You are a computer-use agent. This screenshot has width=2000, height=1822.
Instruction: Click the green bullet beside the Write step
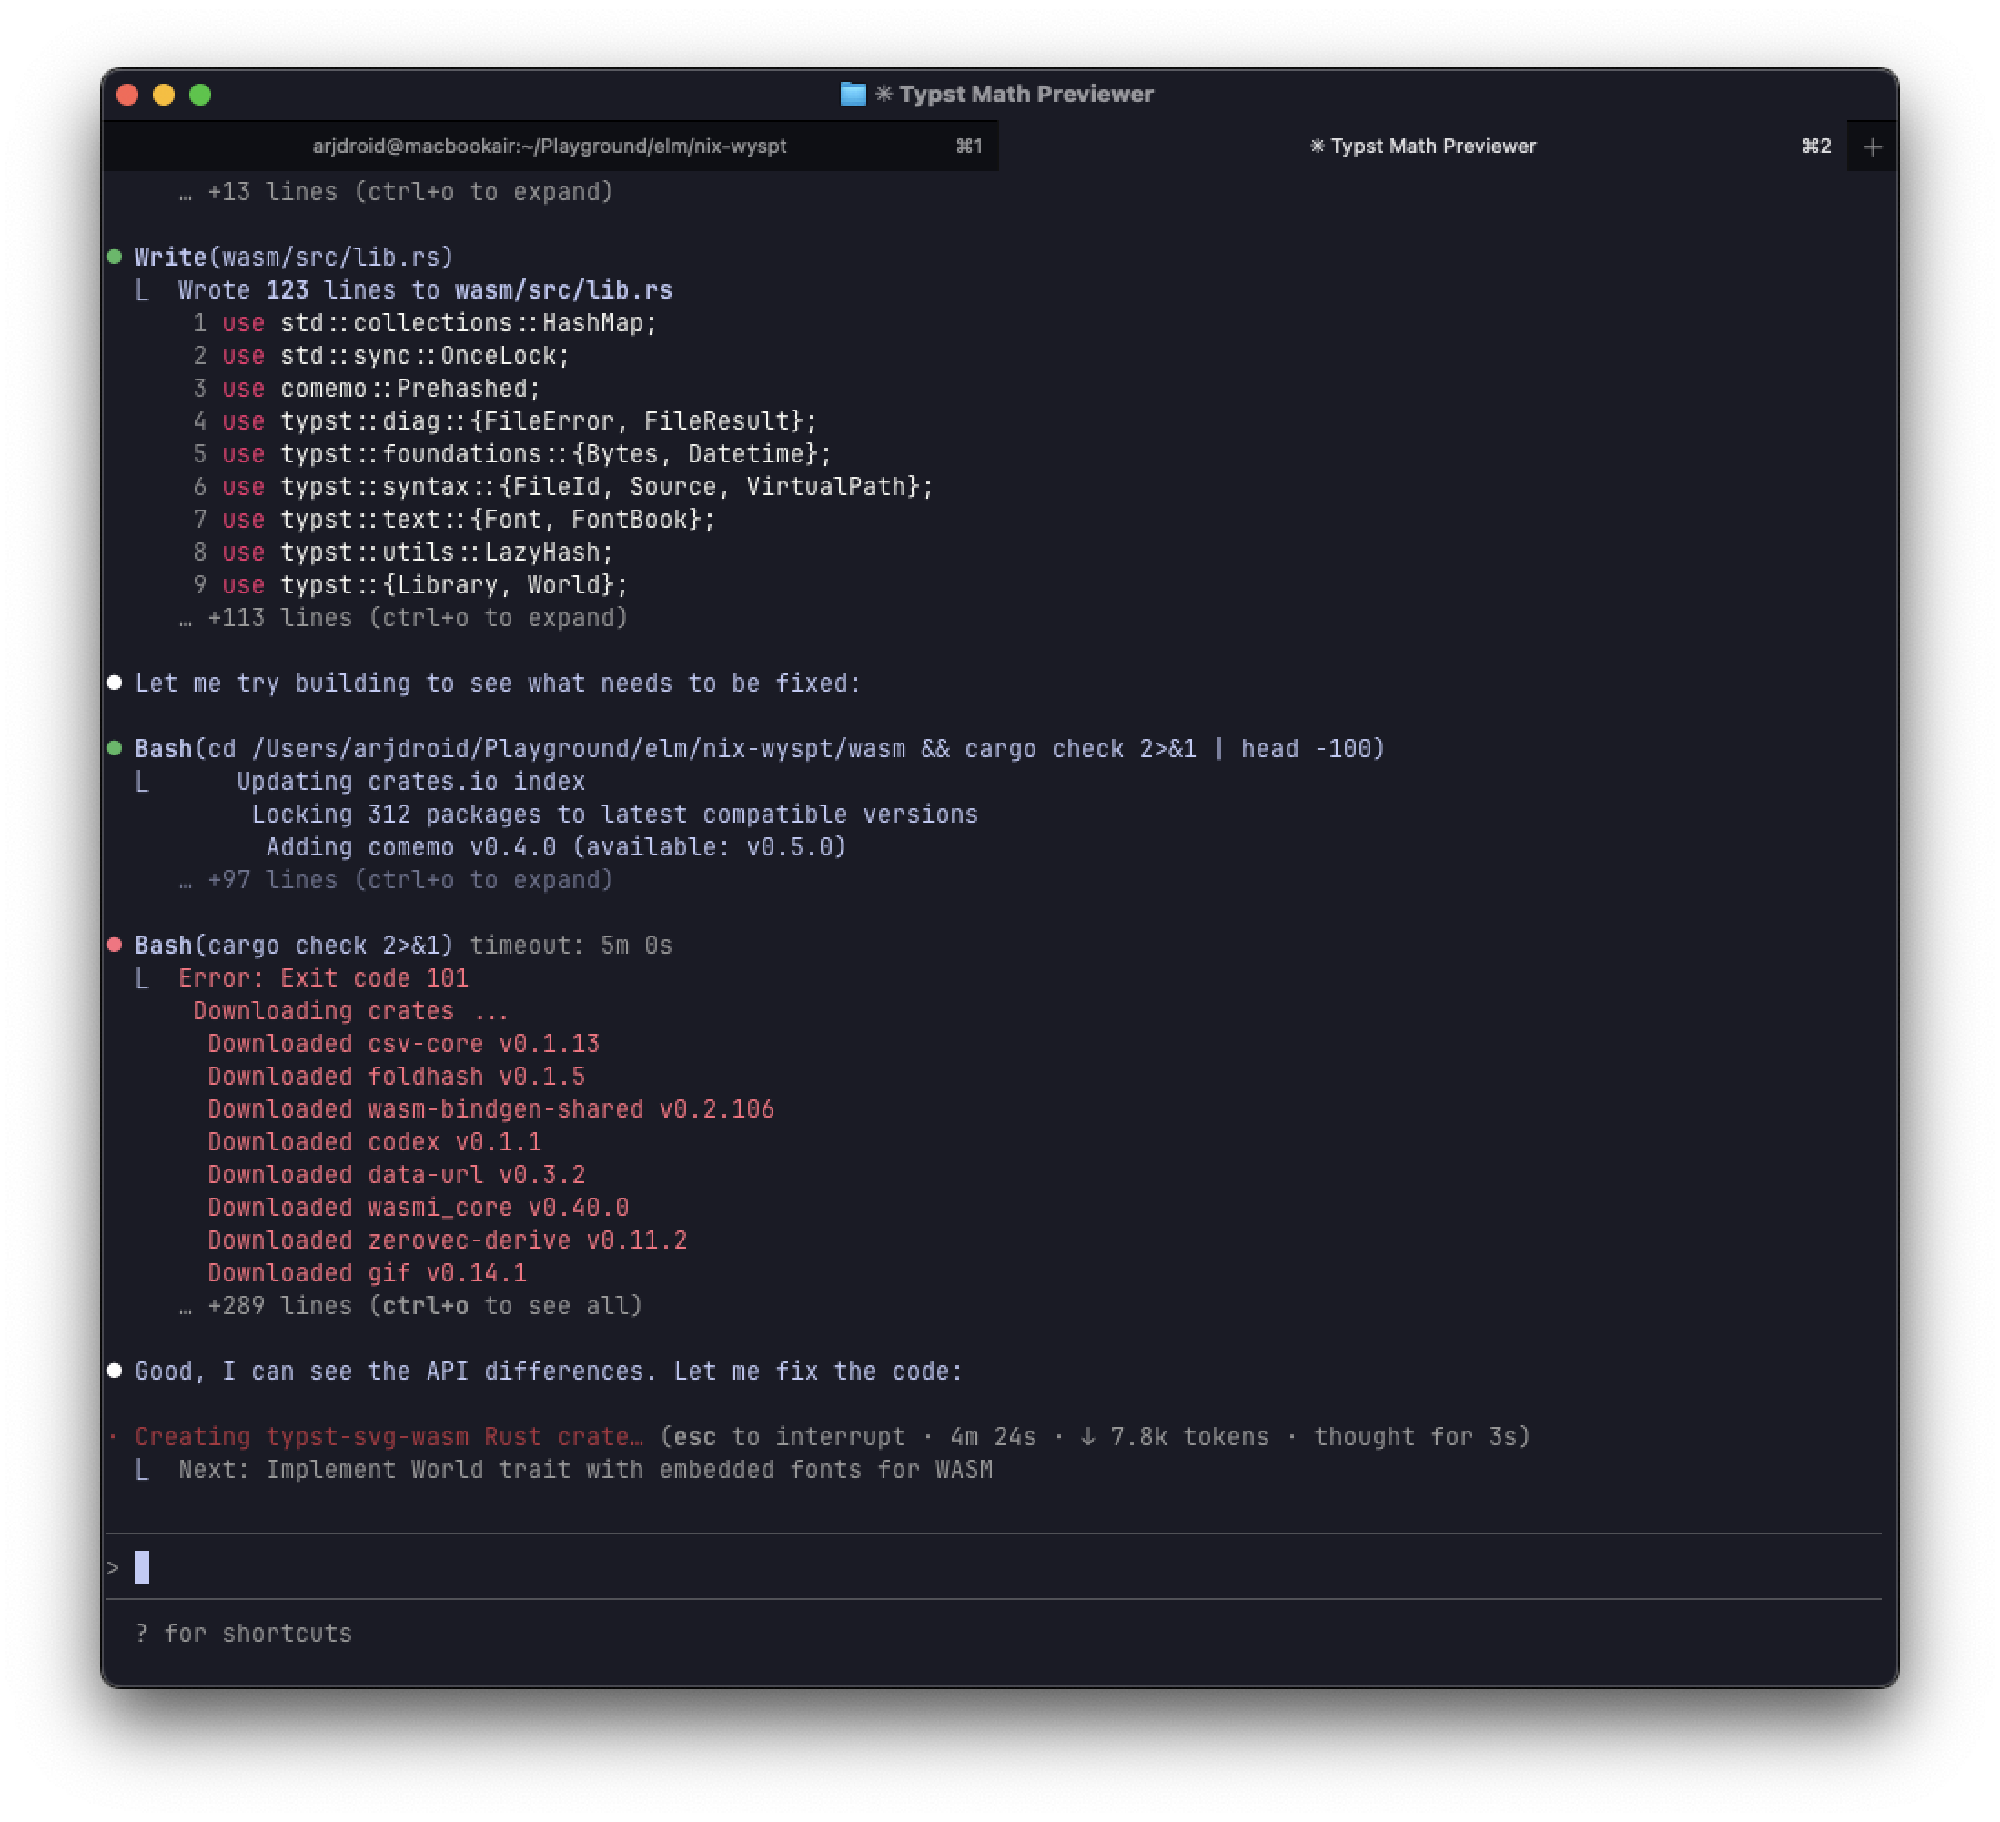click(115, 256)
